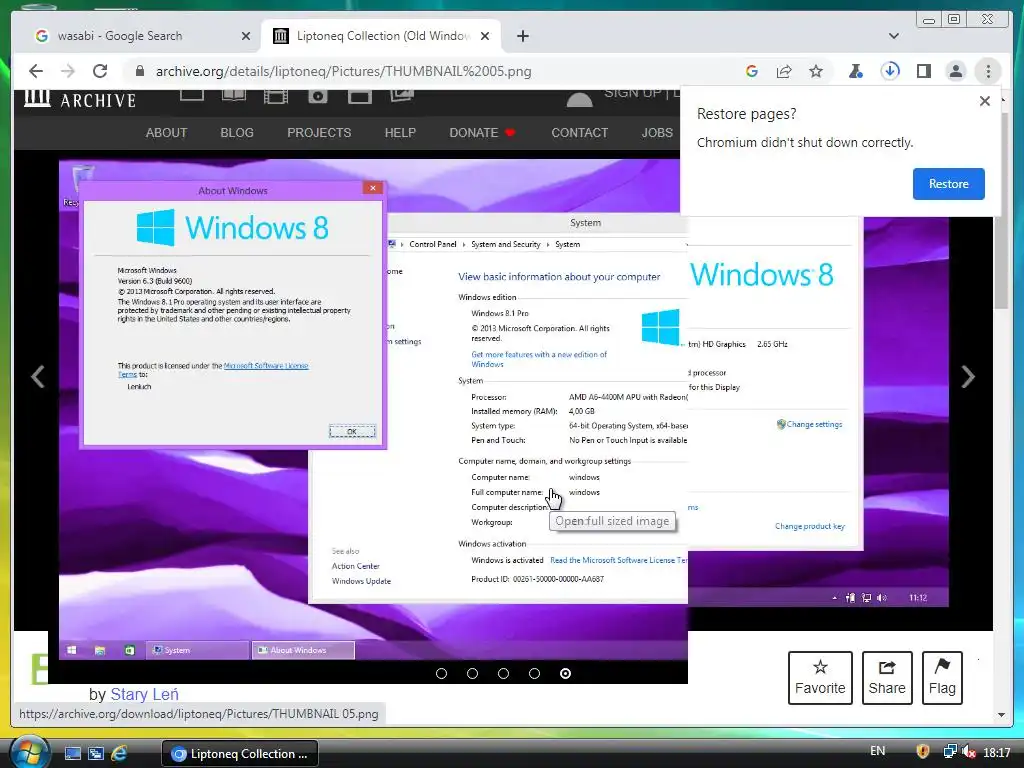Select the fourth carousel dot
Screen dimensions: 1024x768
(x=534, y=673)
